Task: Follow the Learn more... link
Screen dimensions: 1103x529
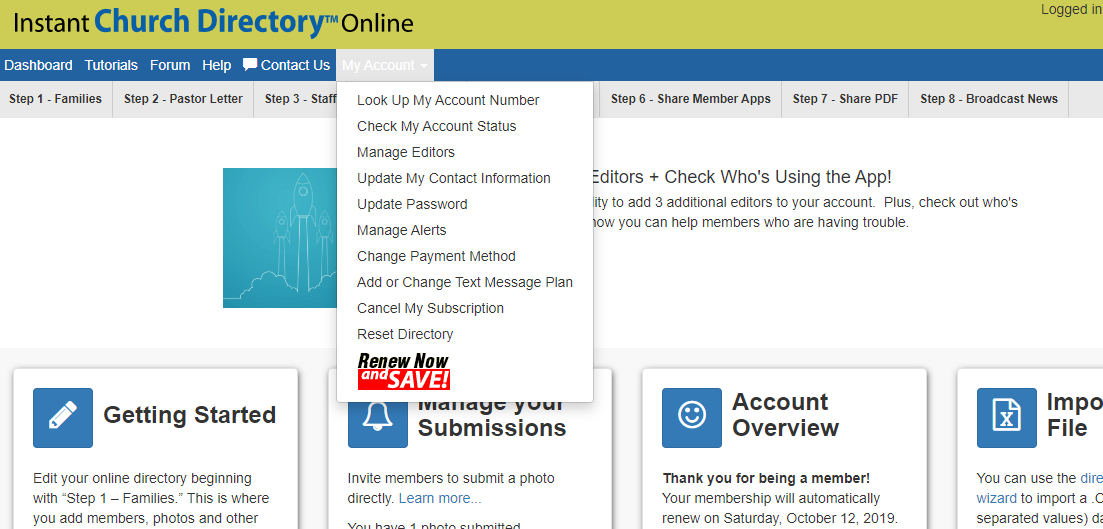Action: 440,499
